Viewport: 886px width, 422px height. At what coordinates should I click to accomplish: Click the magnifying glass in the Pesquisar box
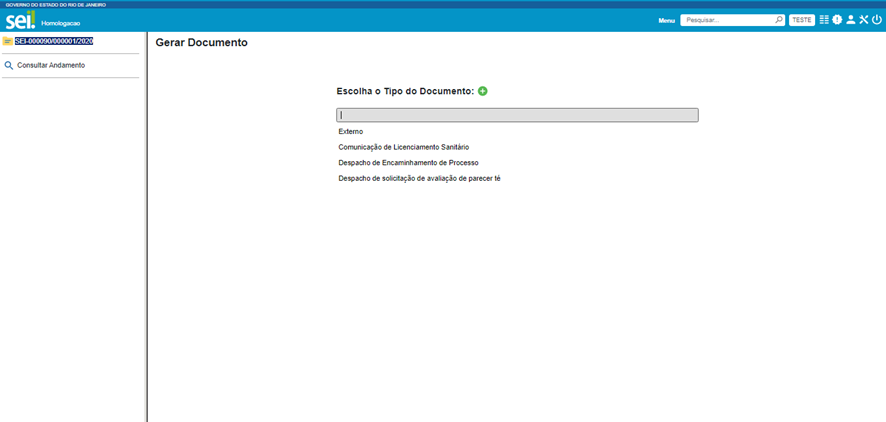point(779,20)
